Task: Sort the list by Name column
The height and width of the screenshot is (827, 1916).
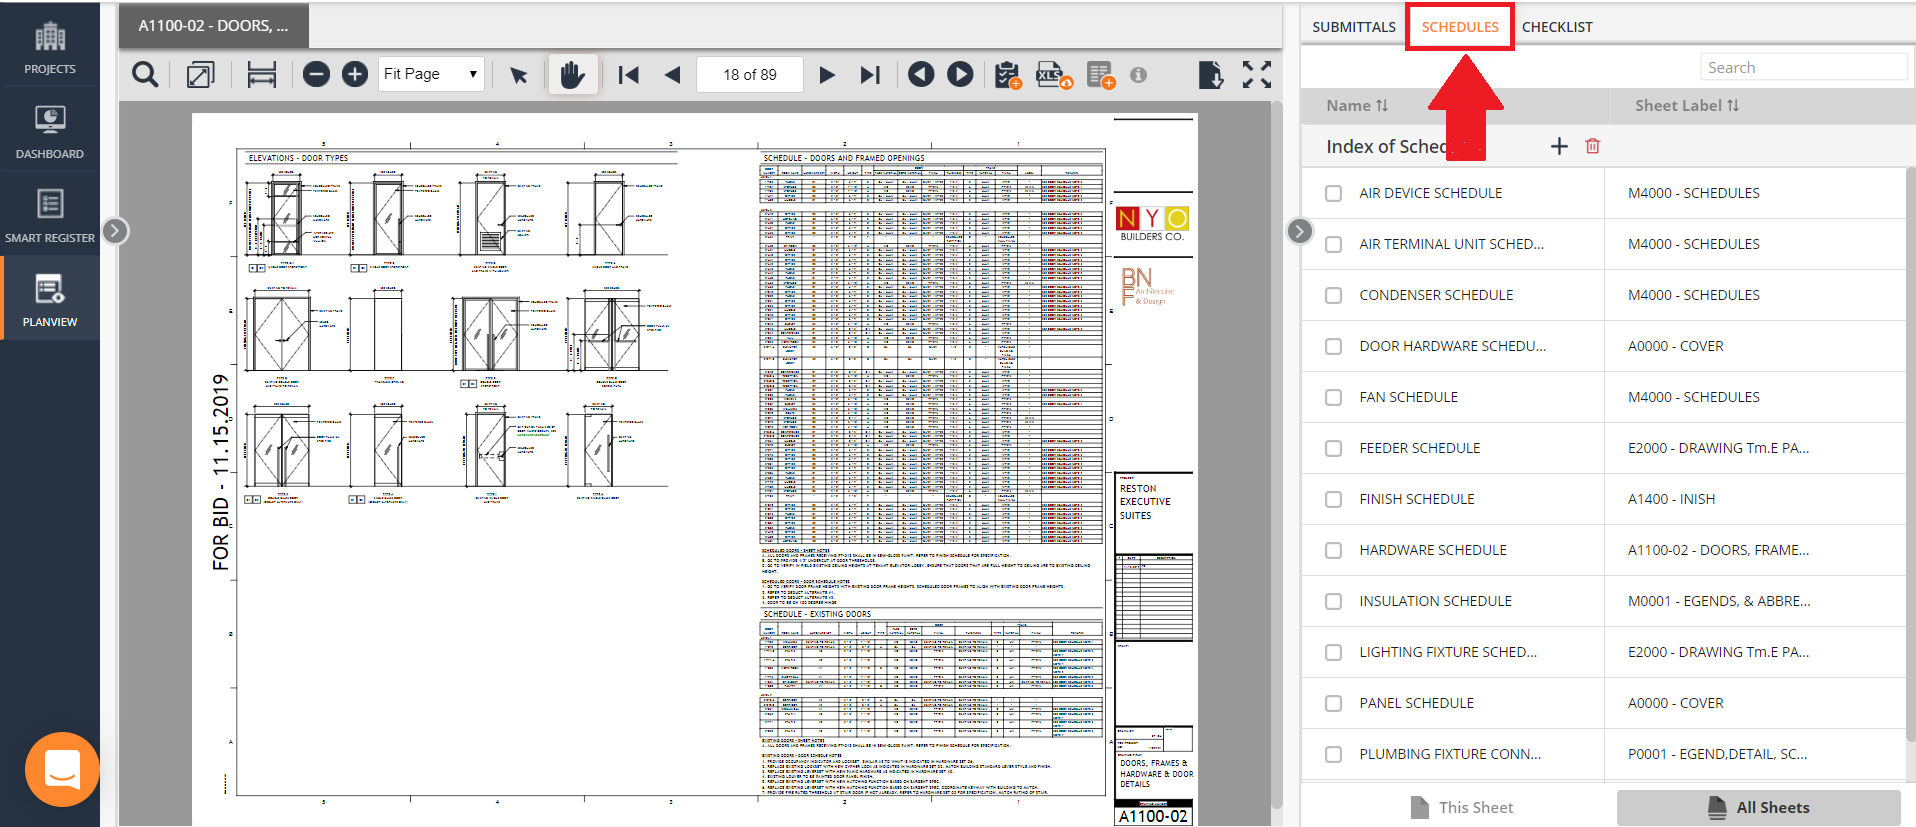Action: coord(1357,106)
